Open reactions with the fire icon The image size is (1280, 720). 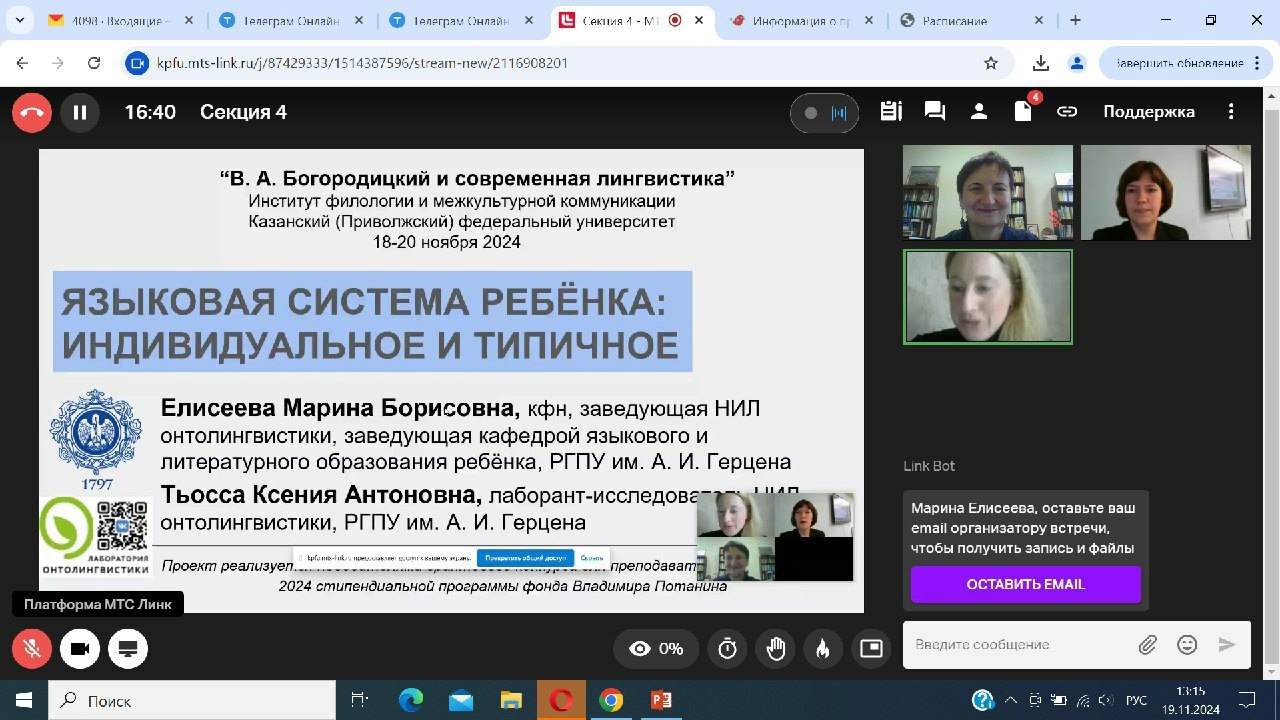(823, 648)
